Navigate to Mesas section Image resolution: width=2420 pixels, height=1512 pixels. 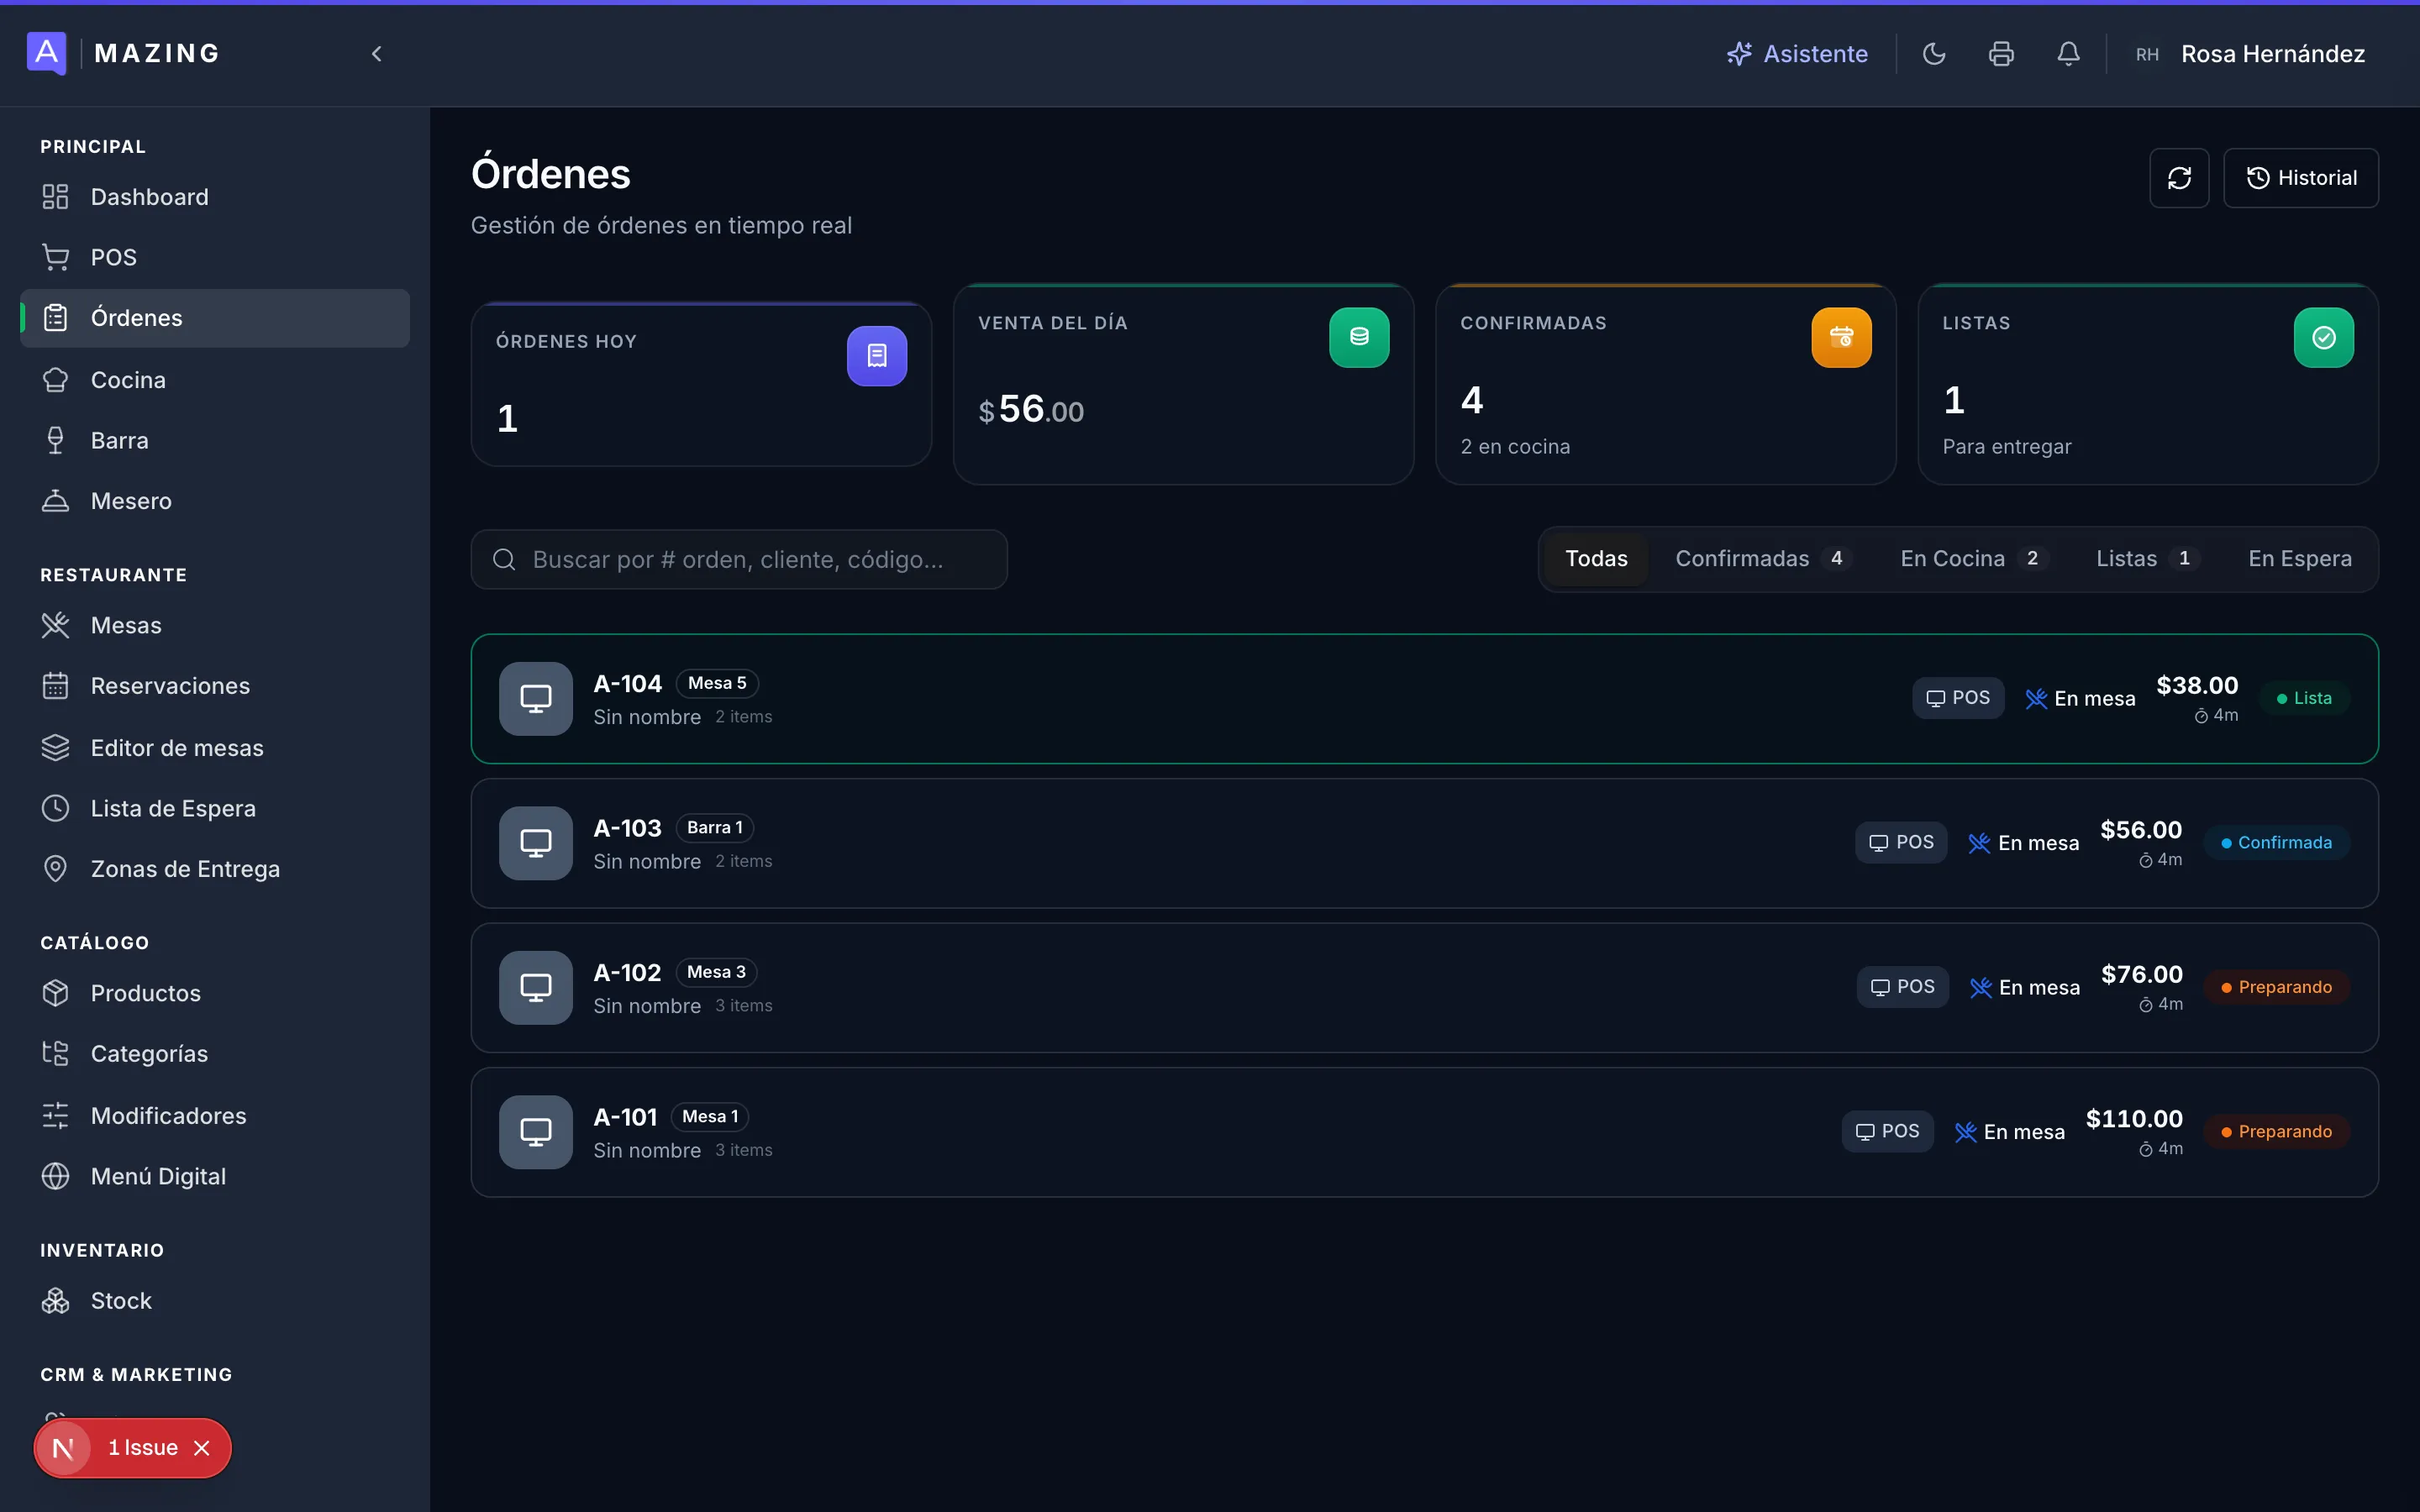(215, 625)
